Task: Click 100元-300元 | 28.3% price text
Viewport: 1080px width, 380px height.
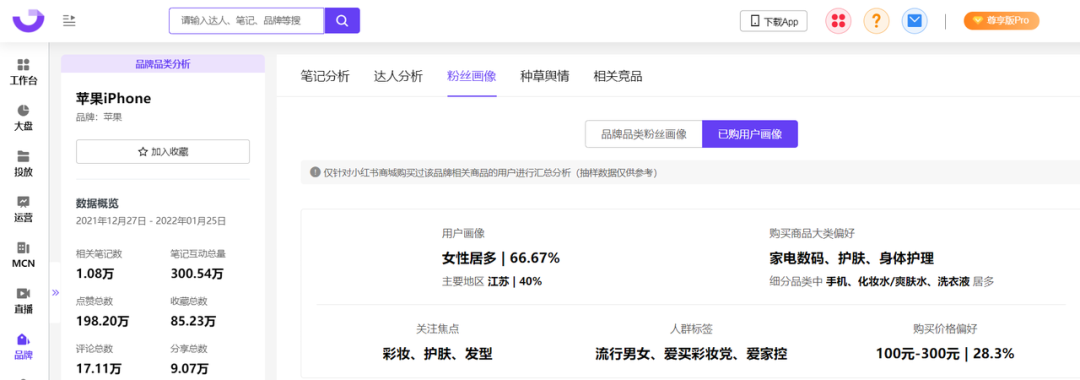Action: 945,354
